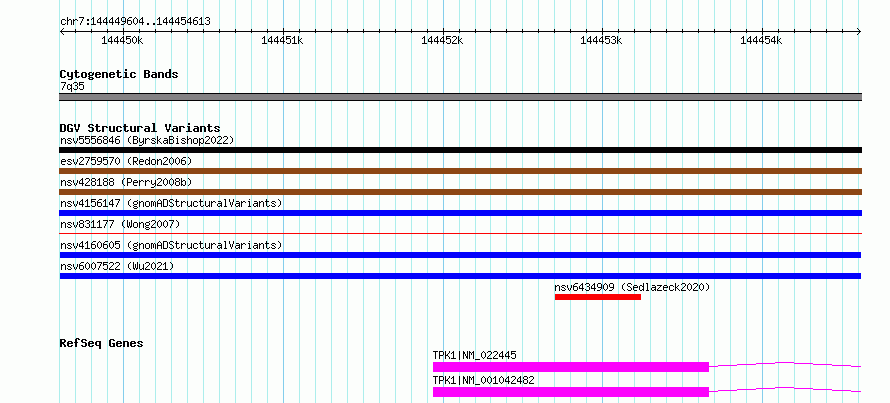Click the 144452k ruler tick label

tap(443, 40)
